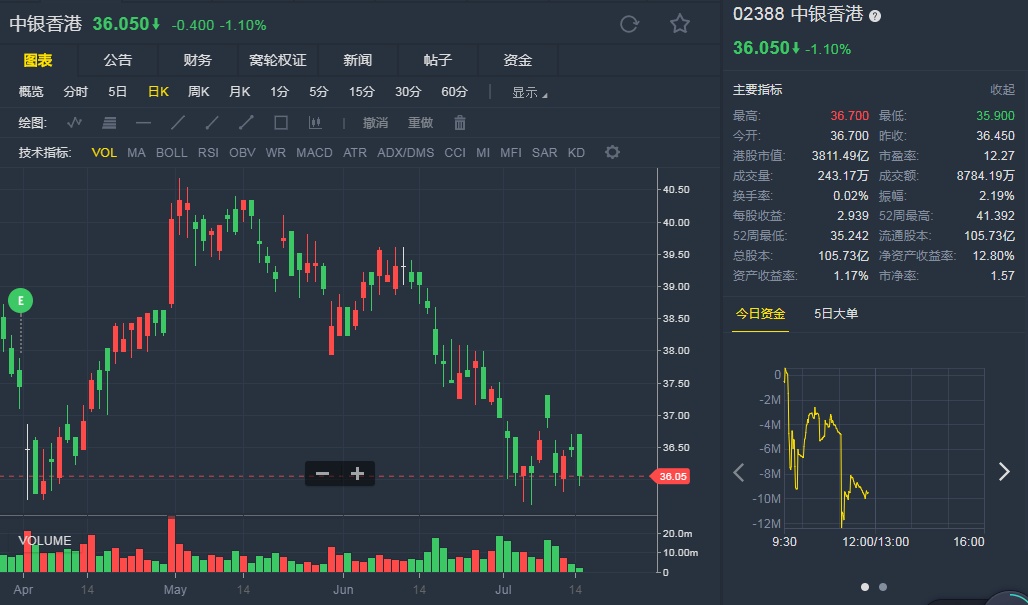Open technical indicator settings gear
1028x605 pixels.
[612, 152]
